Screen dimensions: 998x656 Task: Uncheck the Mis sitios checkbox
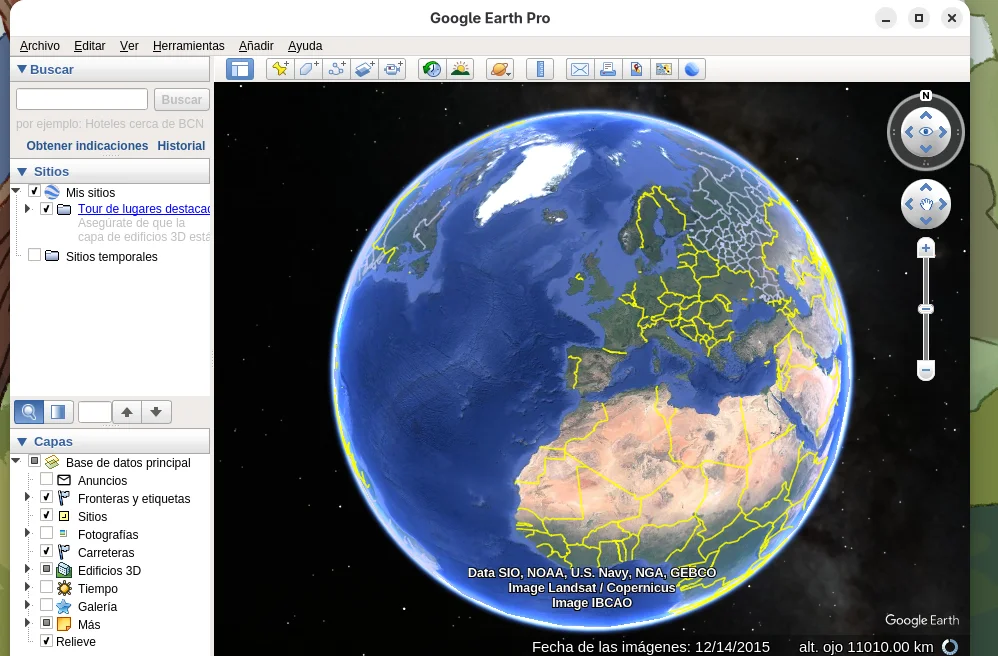click(34, 191)
